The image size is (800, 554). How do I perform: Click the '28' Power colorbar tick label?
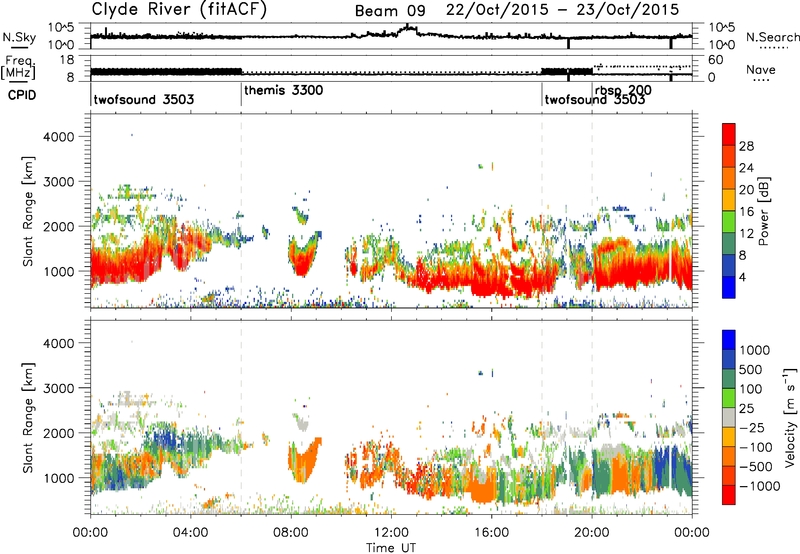pos(746,146)
